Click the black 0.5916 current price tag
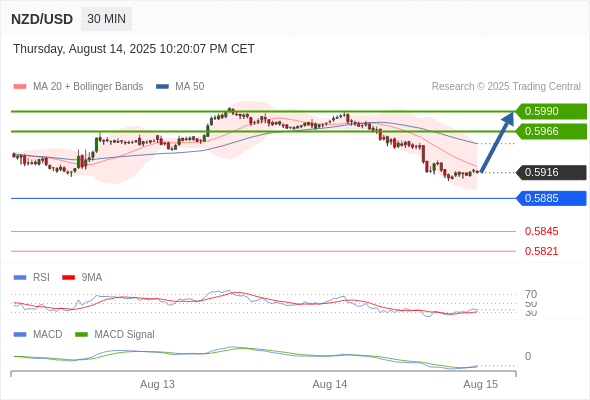Image resolution: width=590 pixels, height=400 pixels. tap(550, 172)
